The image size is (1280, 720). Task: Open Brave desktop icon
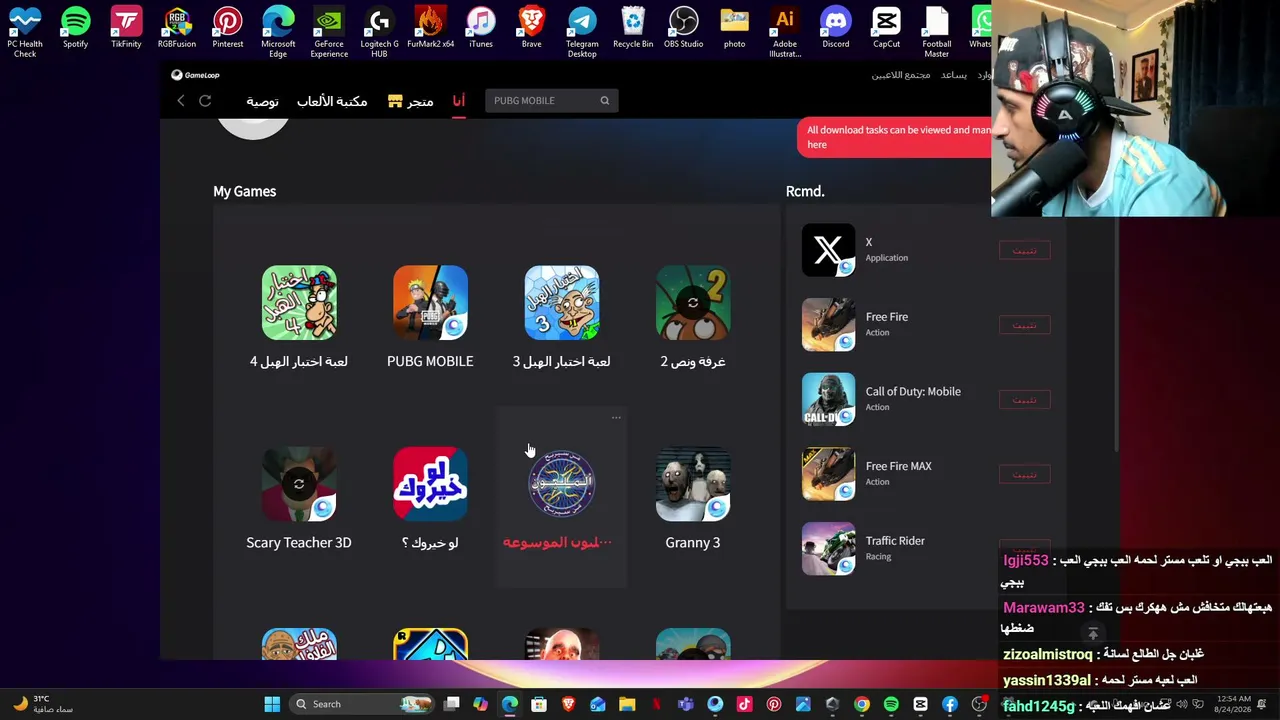[x=531, y=28]
